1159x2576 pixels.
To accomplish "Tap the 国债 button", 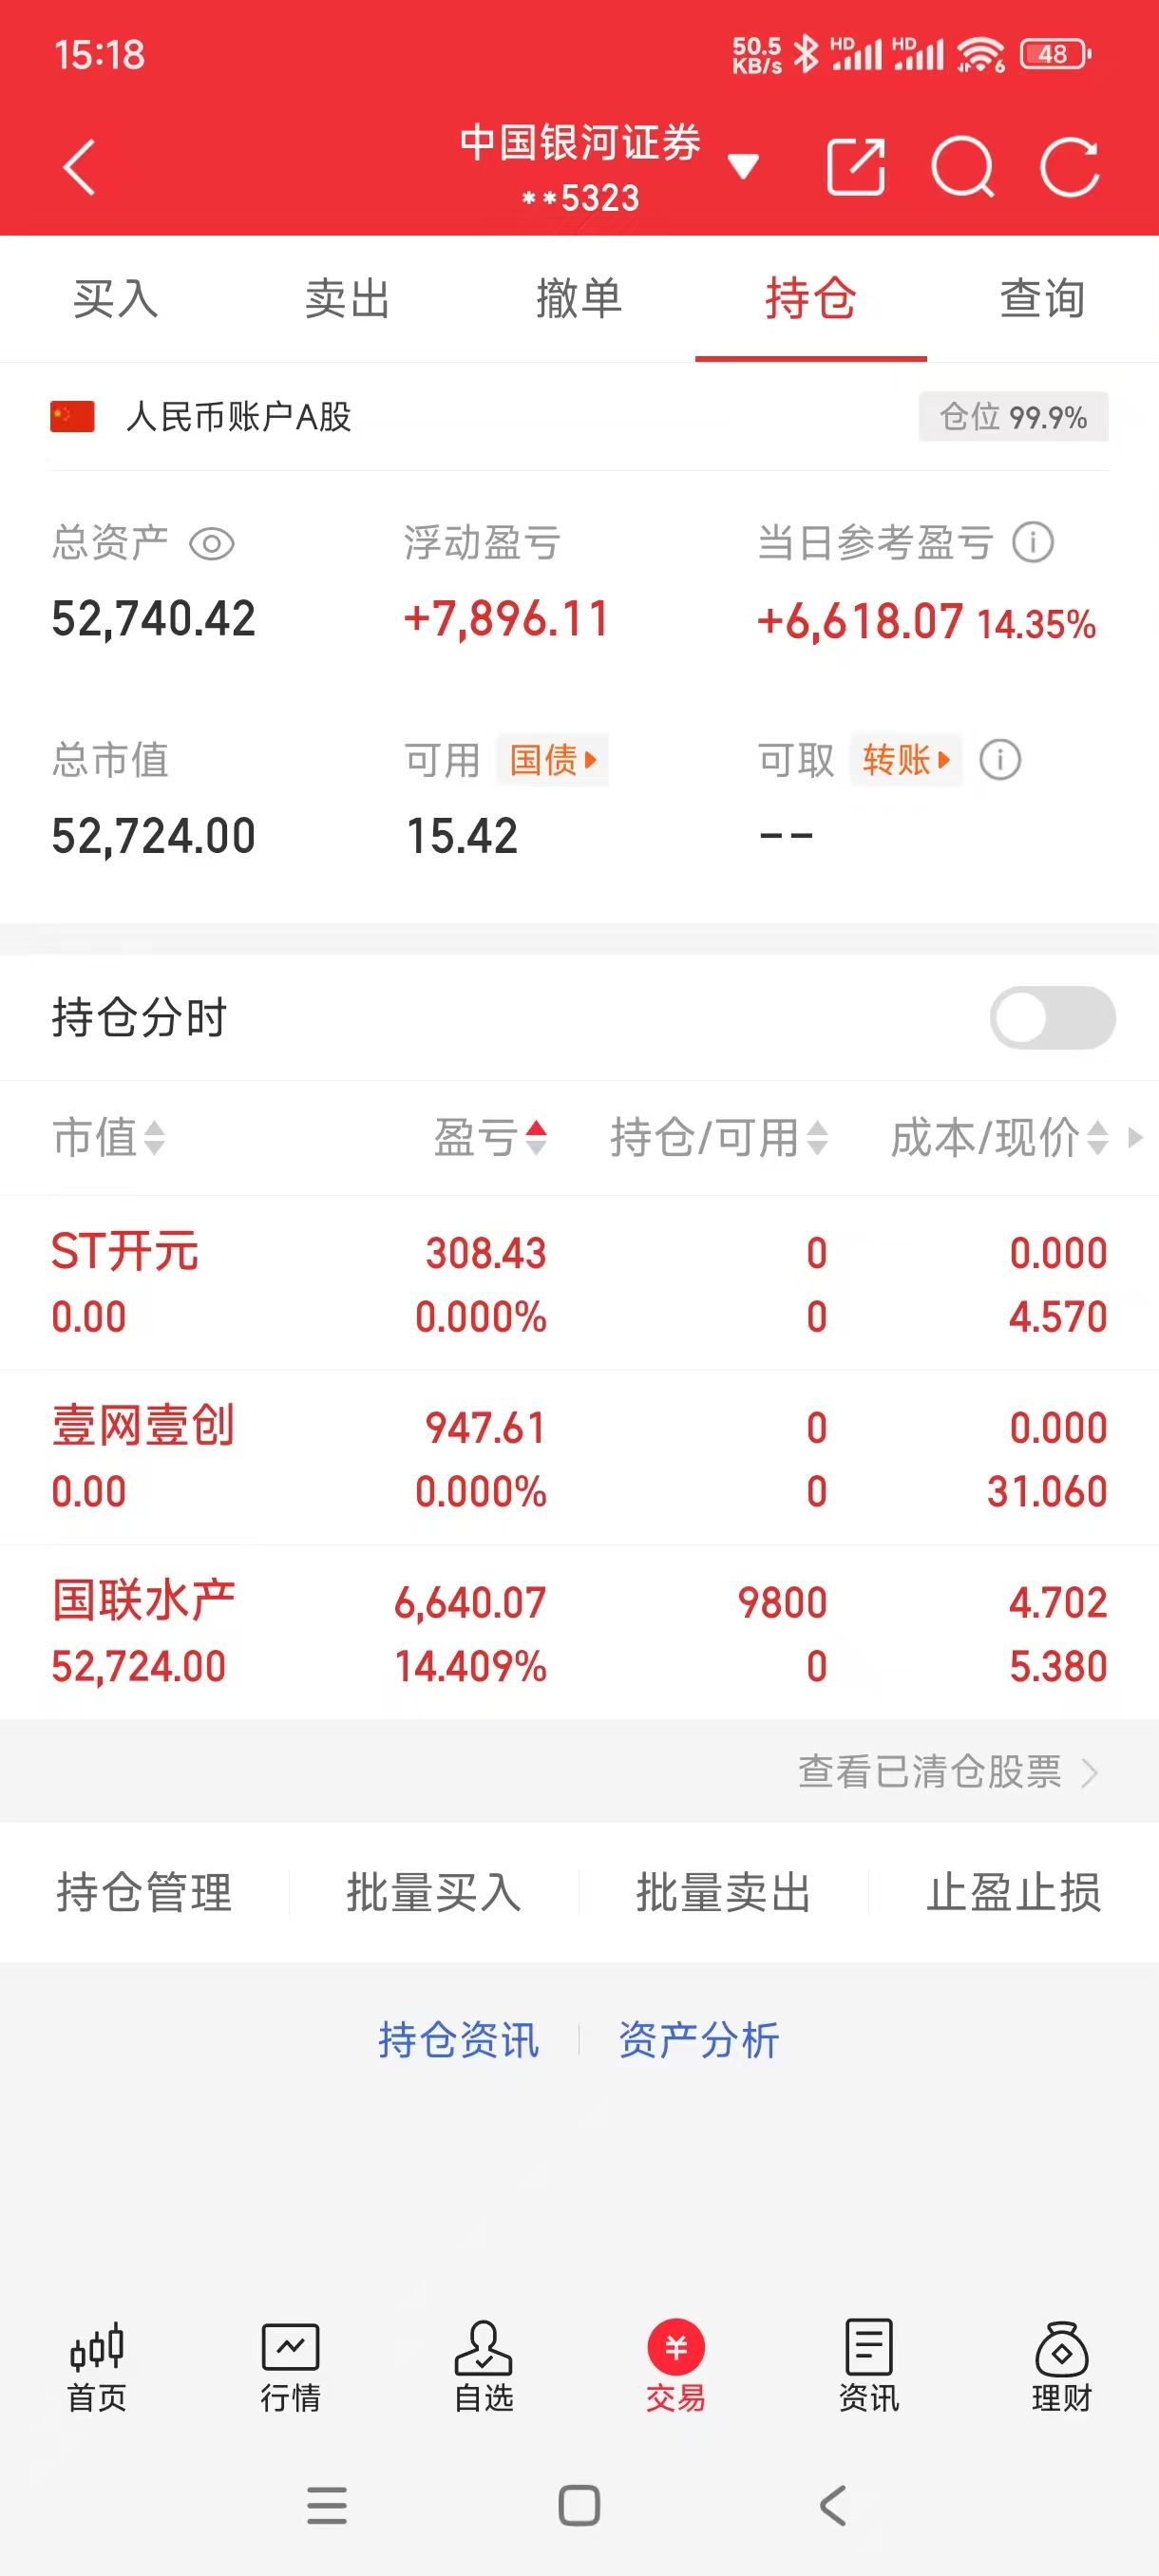I will point(552,760).
